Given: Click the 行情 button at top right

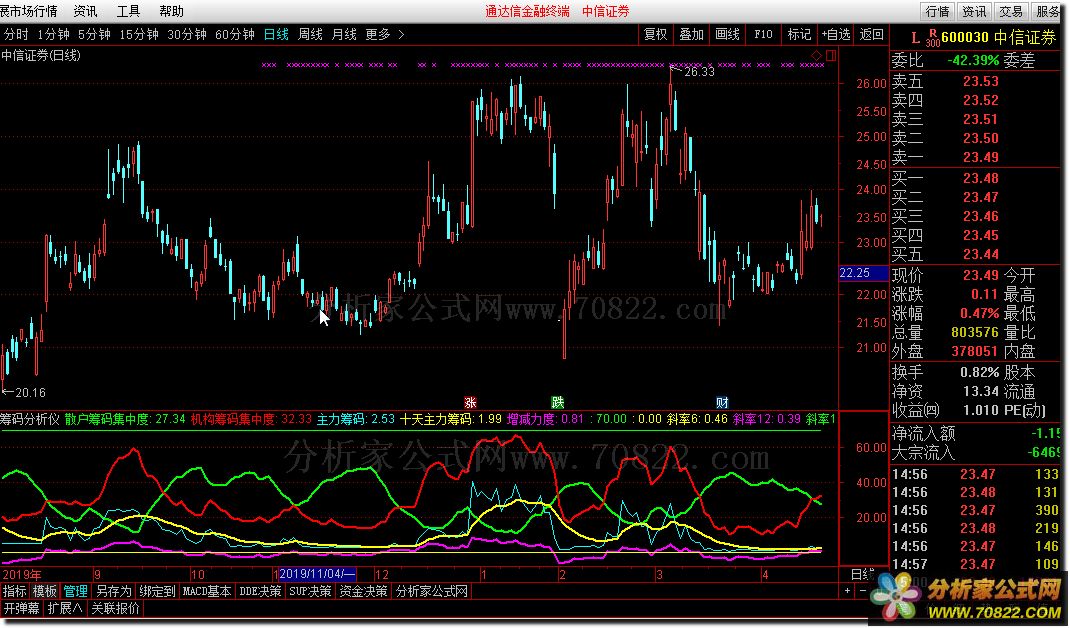Looking at the screenshot, I should click(x=937, y=11).
